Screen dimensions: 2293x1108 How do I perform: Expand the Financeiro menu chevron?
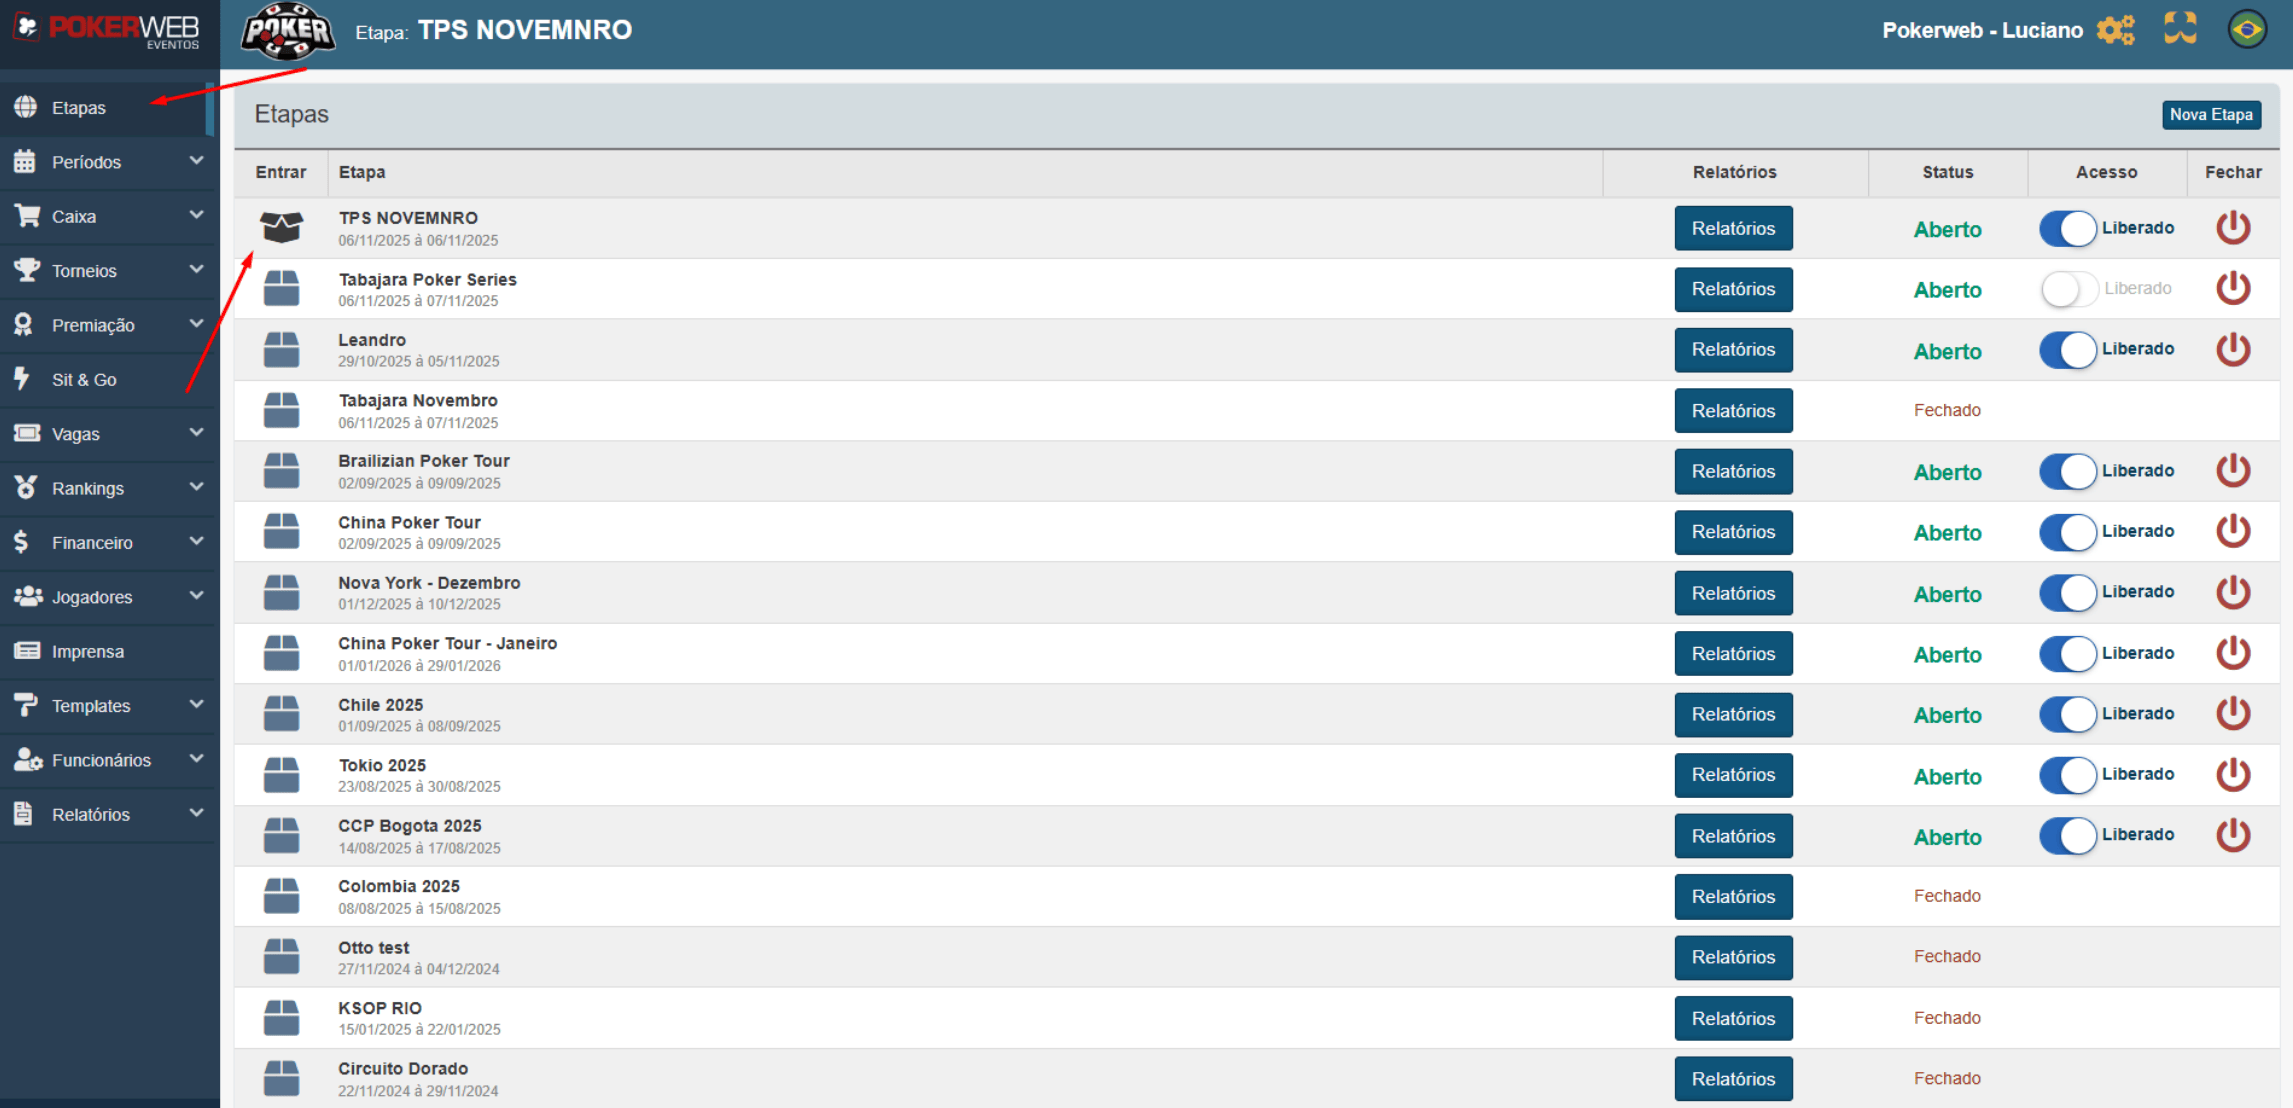[x=196, y=542]
